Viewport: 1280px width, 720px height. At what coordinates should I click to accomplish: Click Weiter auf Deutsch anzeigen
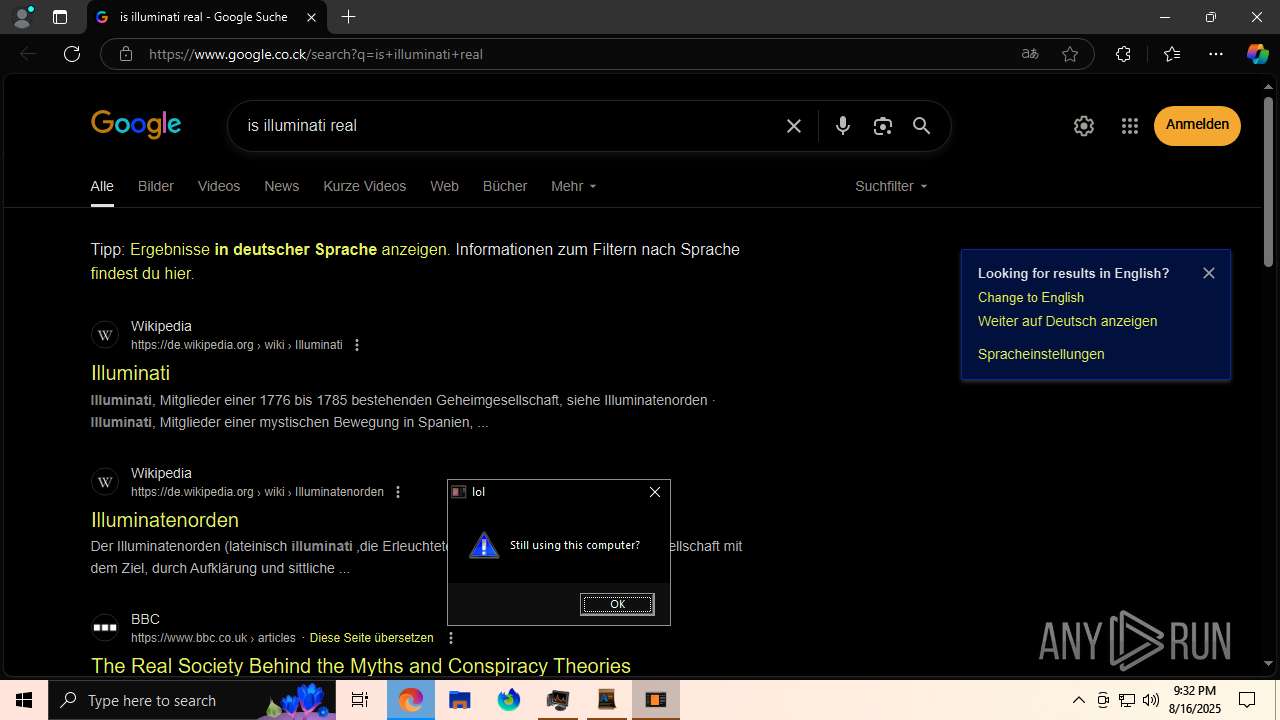pos(1067,321)
